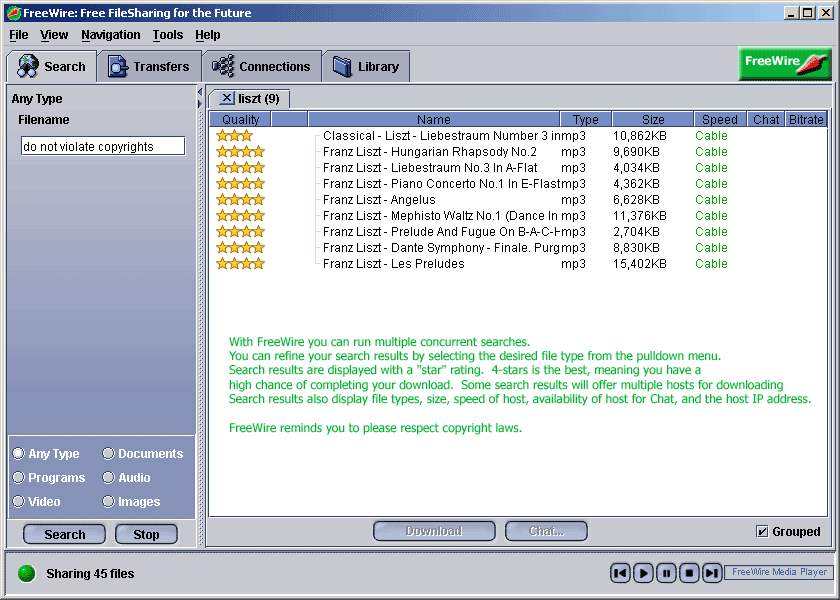
Task: Click the FreeWire Media Player label
Action: point(779,572)
